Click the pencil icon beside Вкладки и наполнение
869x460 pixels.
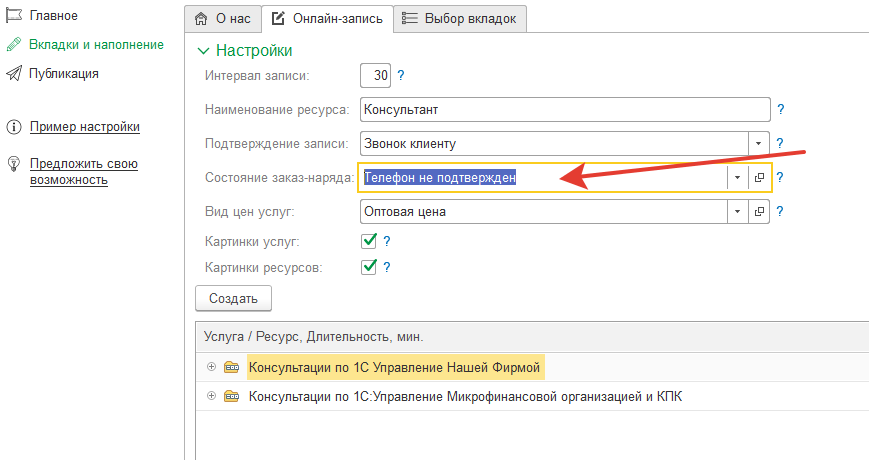14,45
